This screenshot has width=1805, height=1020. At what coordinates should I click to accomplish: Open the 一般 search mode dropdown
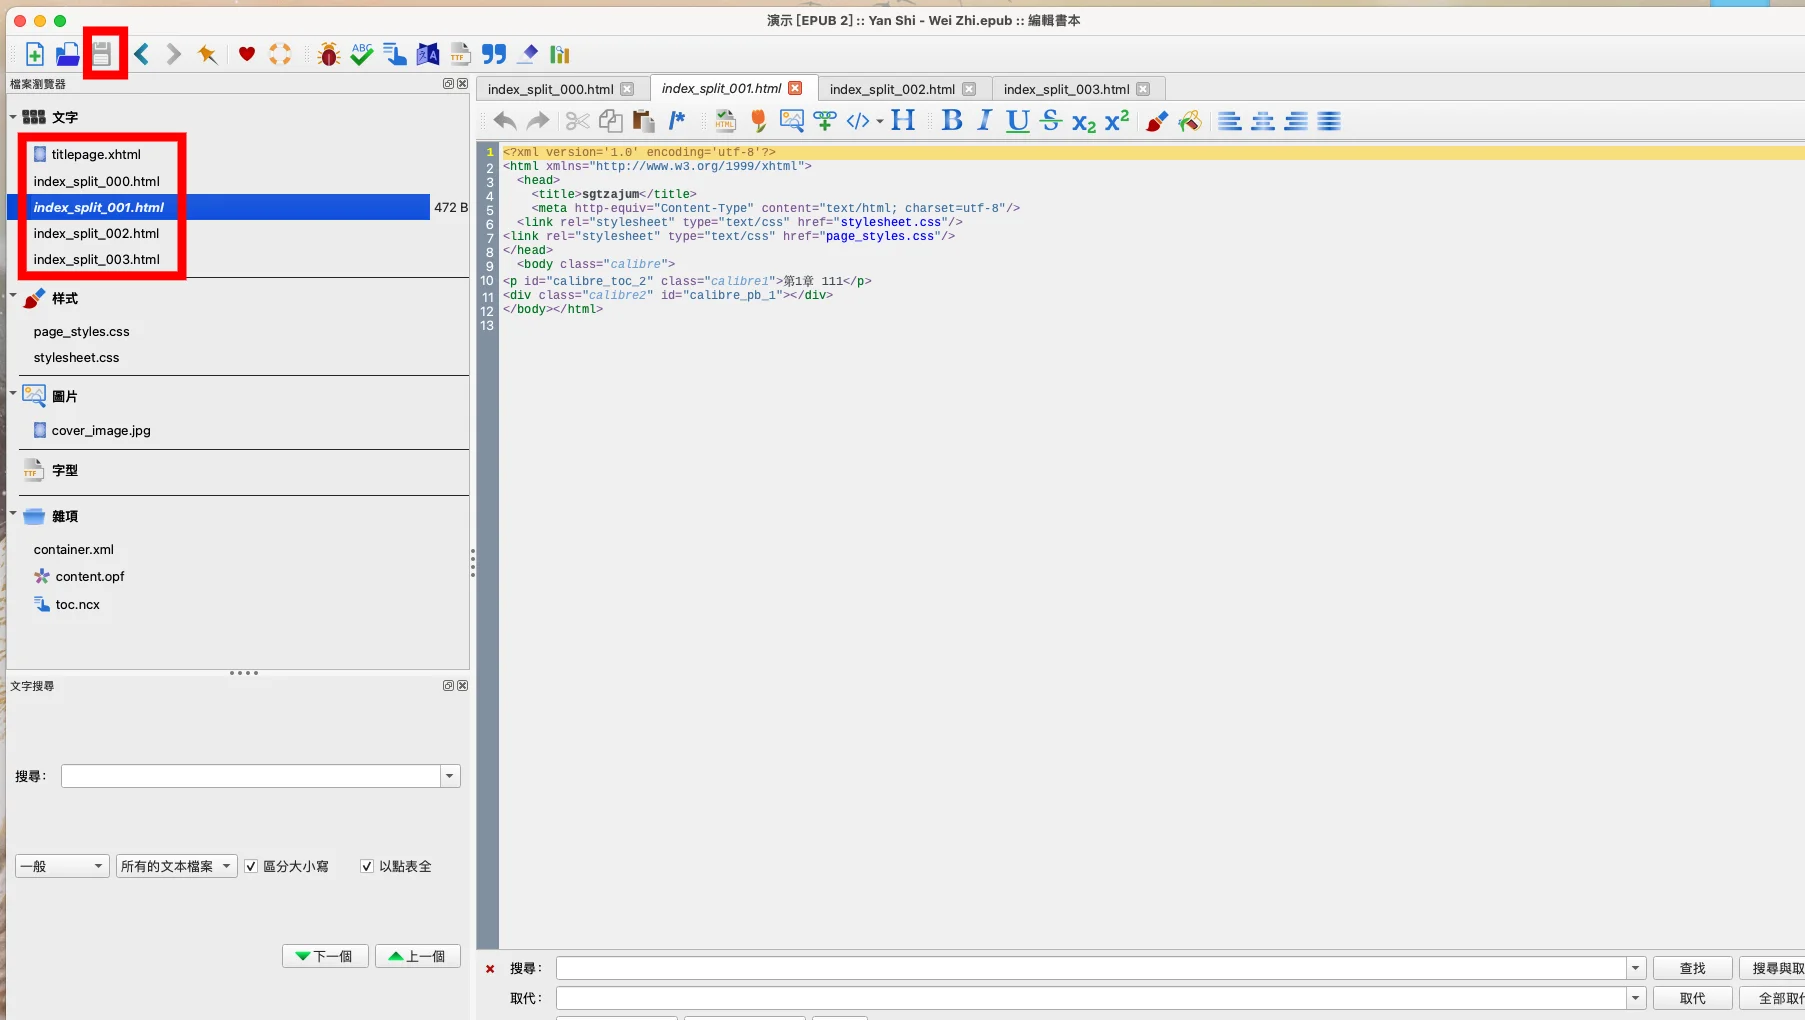pyautogui.click(x=62, y=866)
